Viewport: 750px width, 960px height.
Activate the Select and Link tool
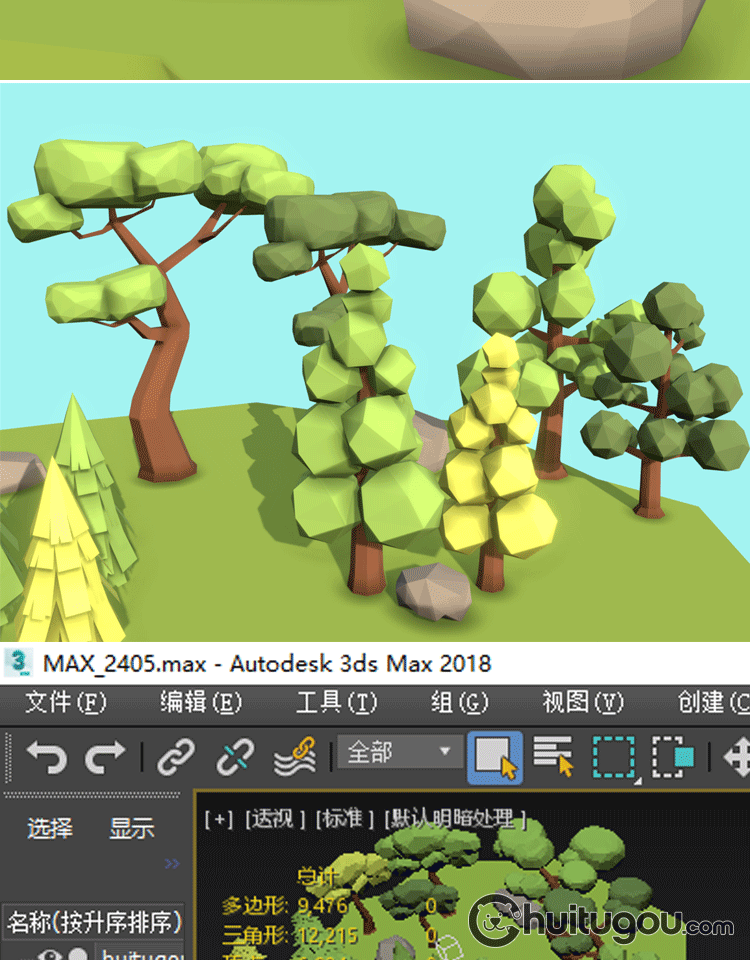pyautogui.click(x=176, y=757)
